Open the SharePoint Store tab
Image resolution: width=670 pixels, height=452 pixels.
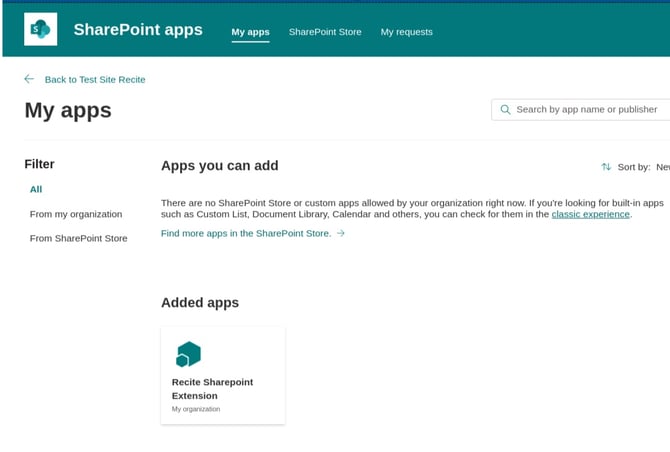325,32
